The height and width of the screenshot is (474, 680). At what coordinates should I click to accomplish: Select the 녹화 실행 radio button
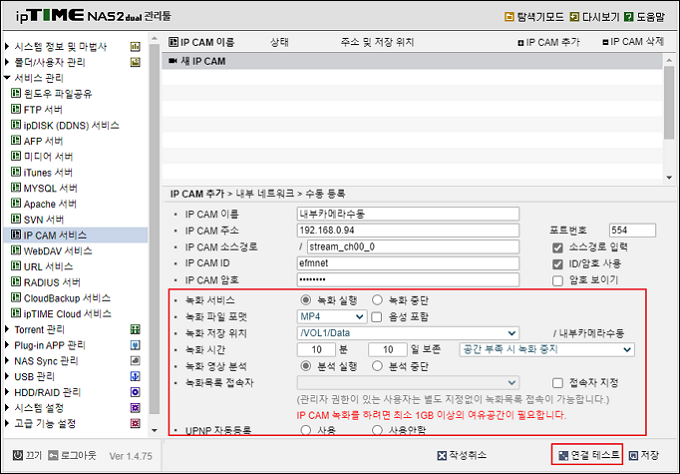click(x=306, y=300)
